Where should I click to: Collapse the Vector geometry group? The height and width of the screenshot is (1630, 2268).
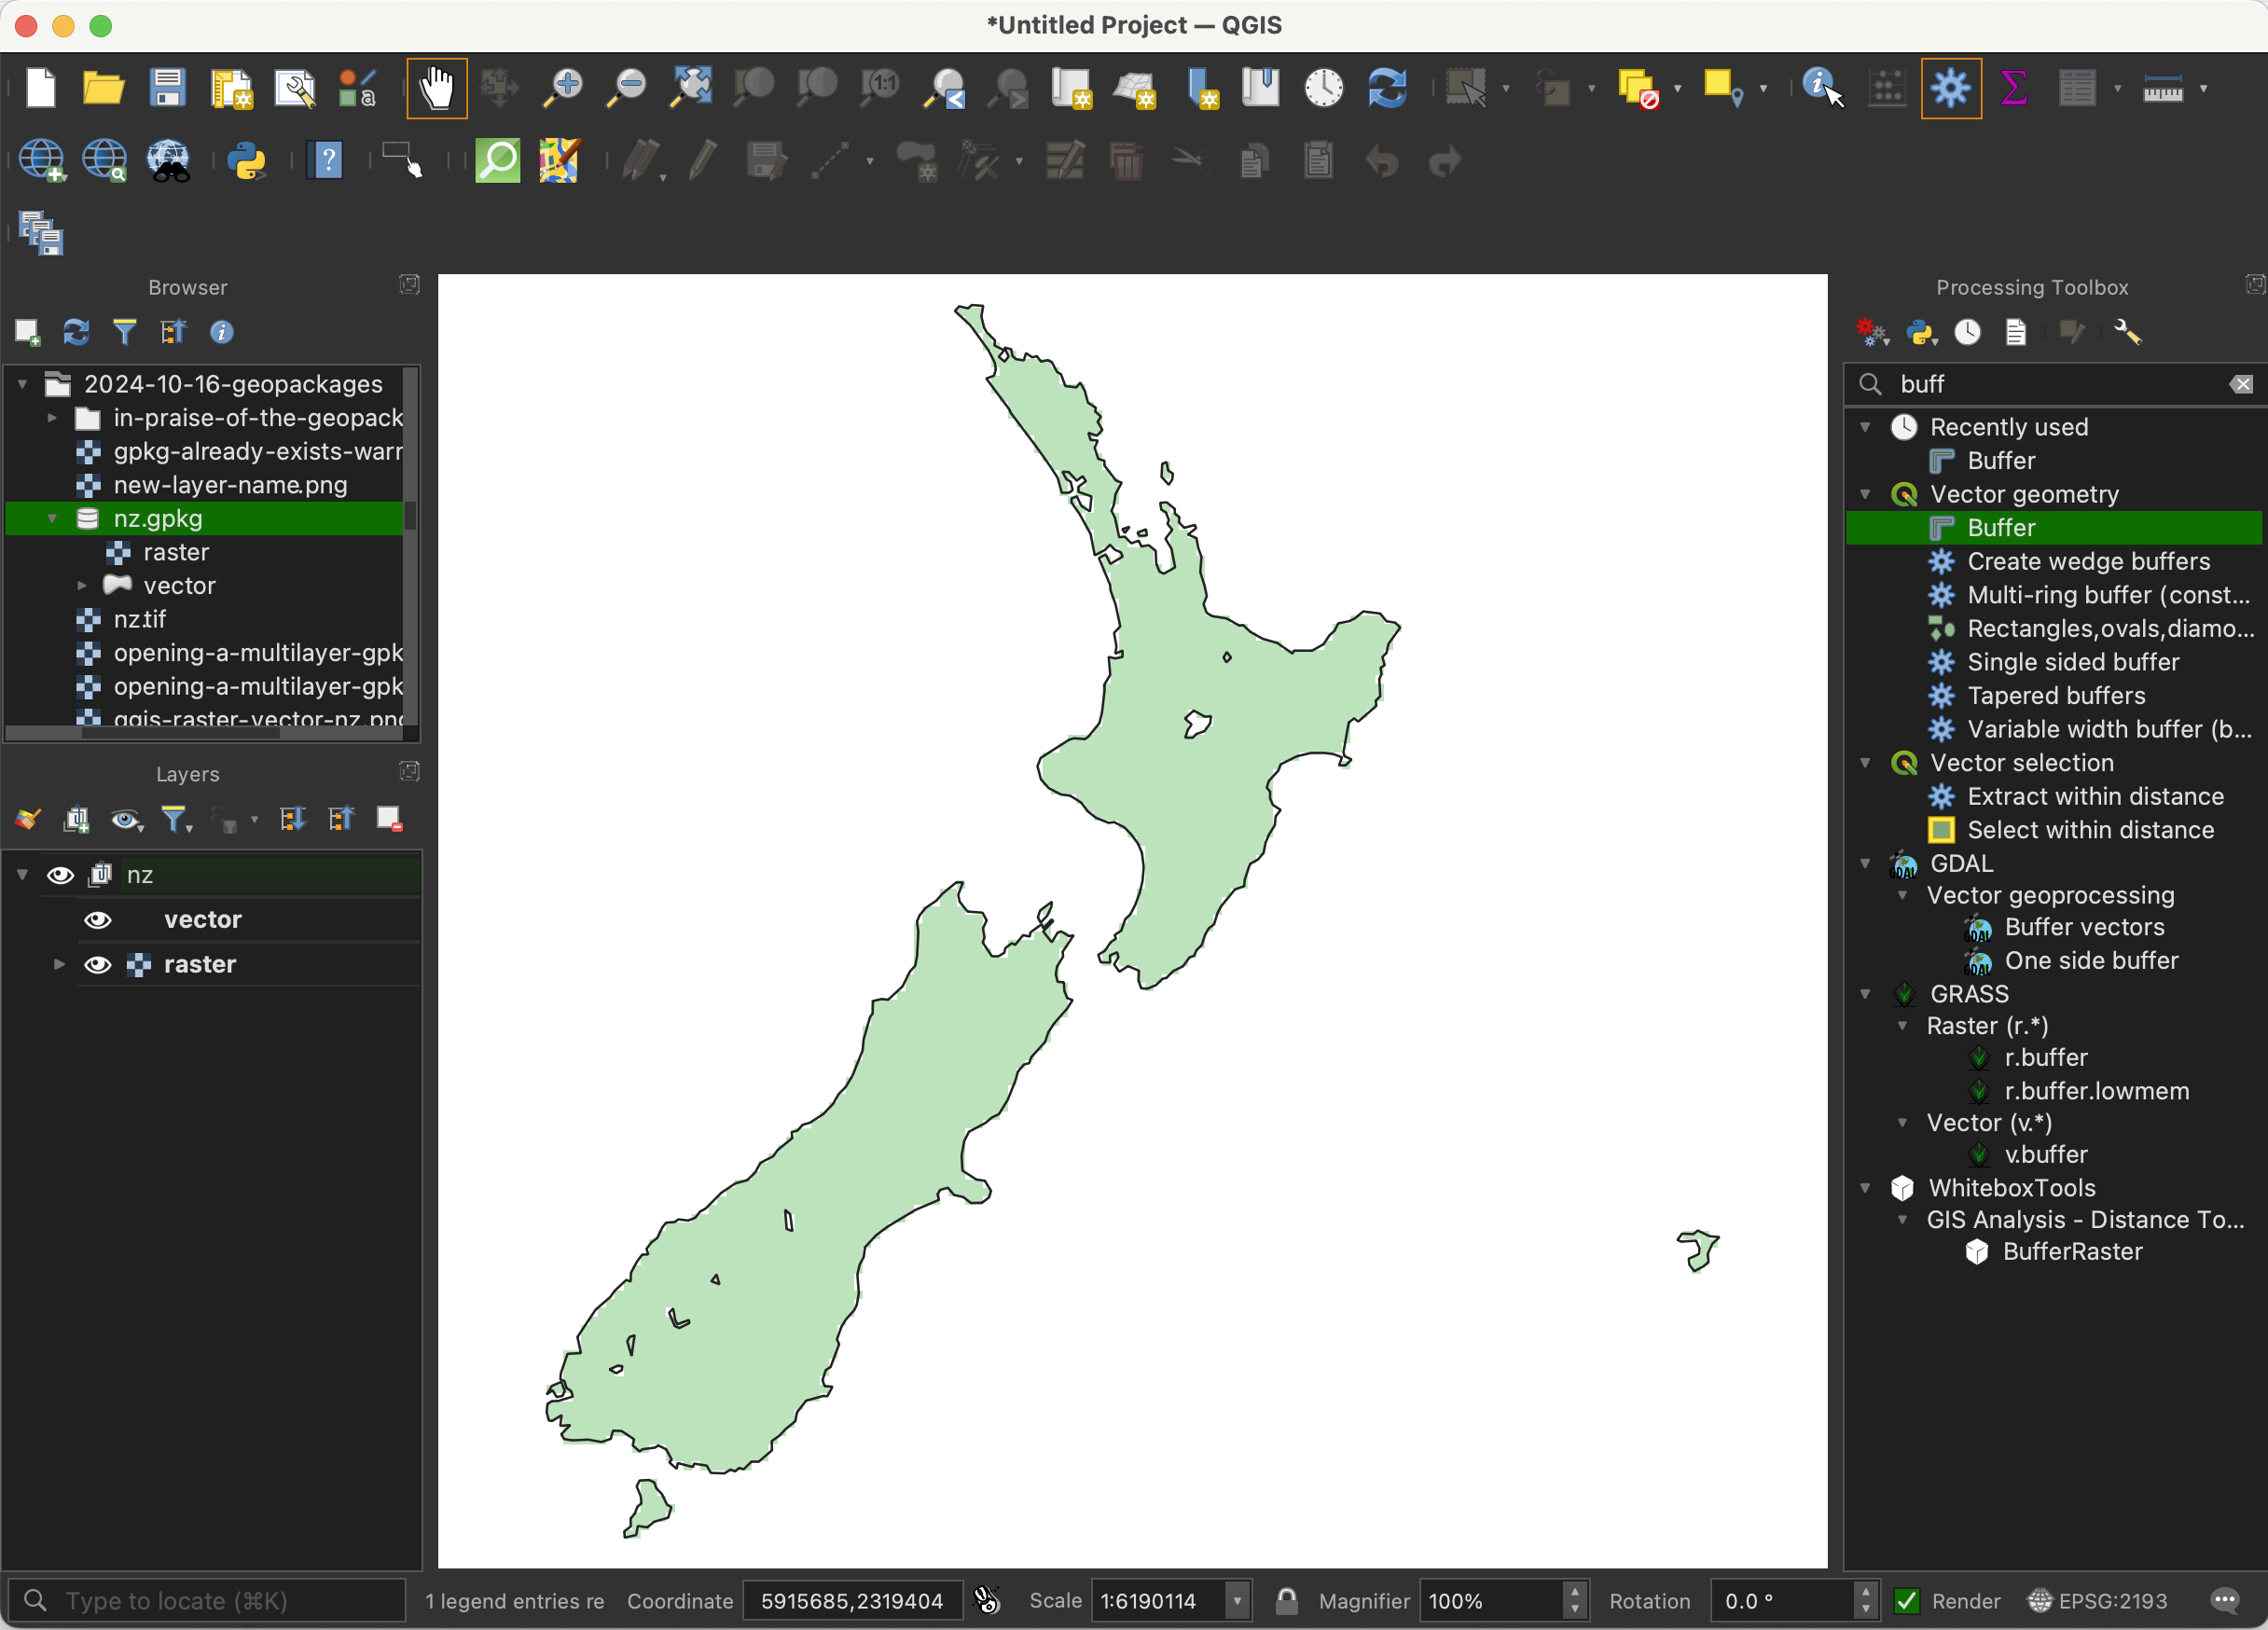(x=1865, y=494)
